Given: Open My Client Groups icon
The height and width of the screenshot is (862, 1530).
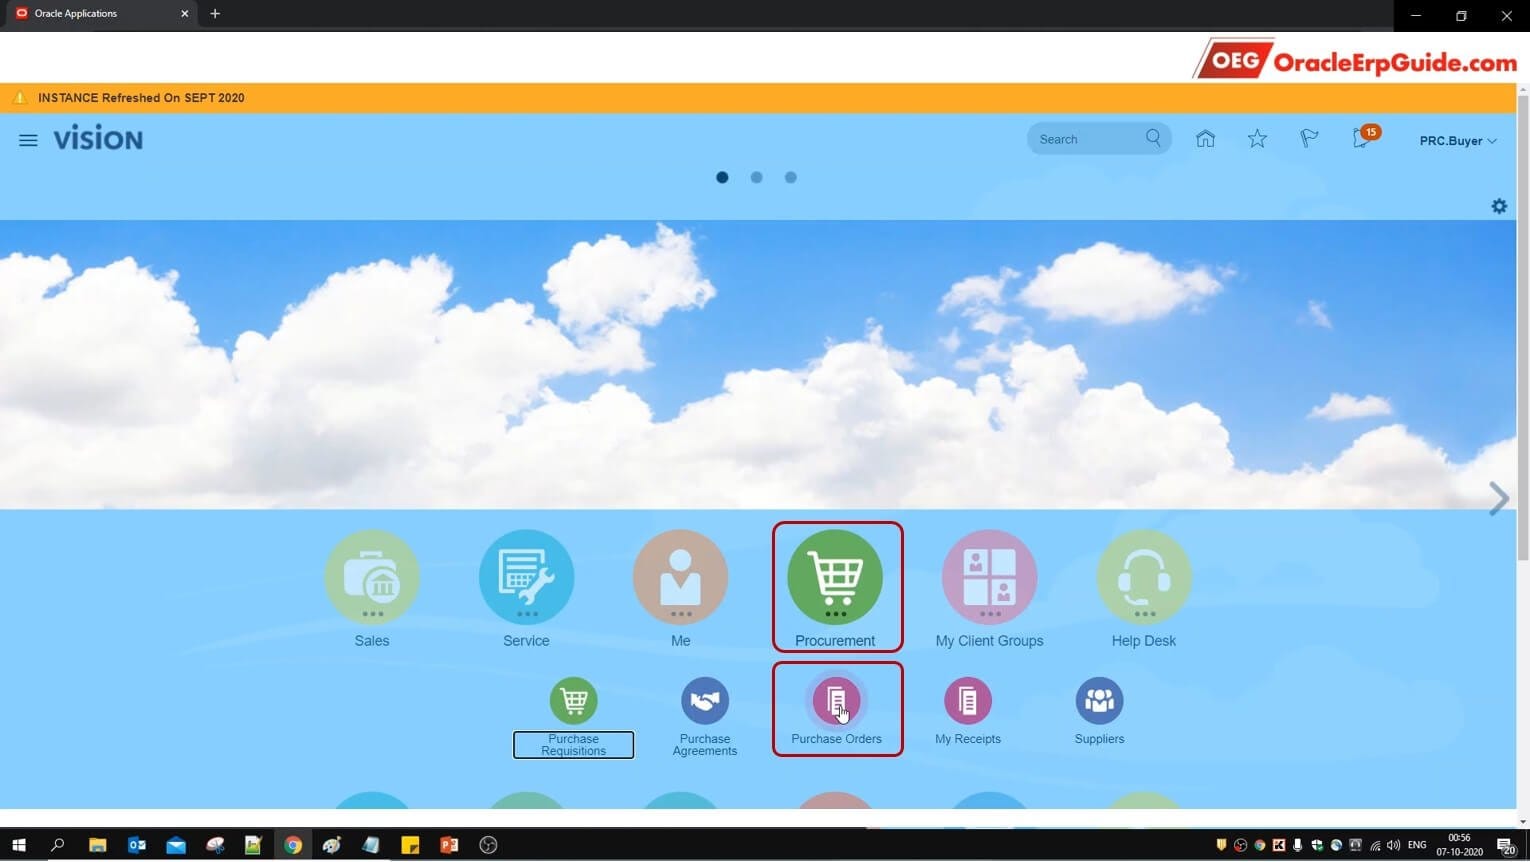Looking at the screenshot, I should pyautogui.click(x=989, y=577).
